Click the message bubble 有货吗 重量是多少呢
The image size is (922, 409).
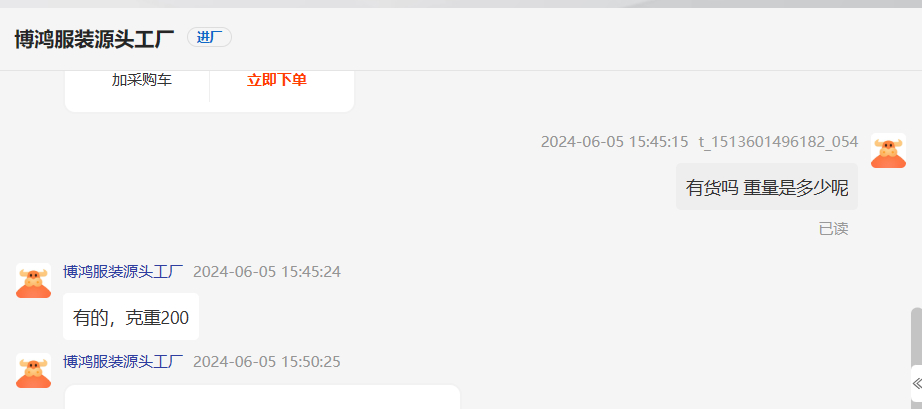click(x=767, y=187)
